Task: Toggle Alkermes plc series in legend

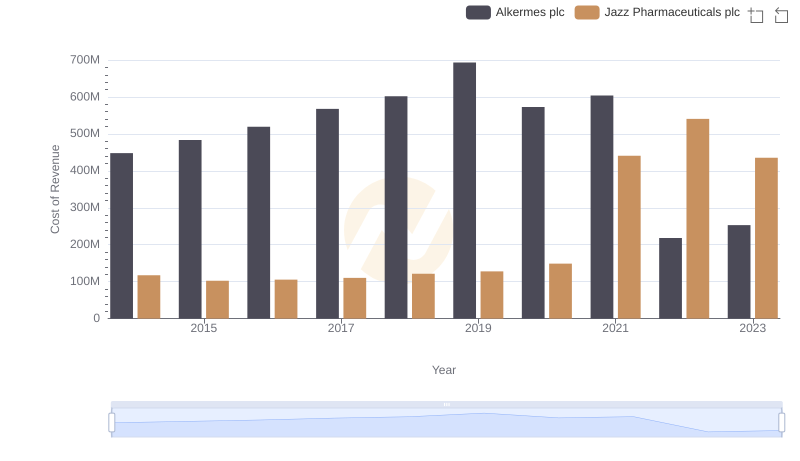Action: click(x=515, y=12)
